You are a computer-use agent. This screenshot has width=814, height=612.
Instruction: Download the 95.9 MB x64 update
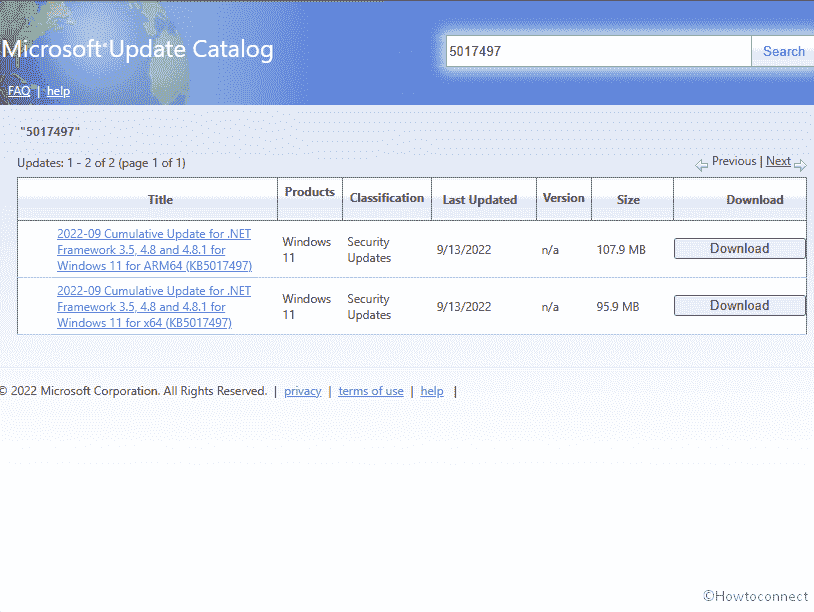(x=739, y=306)
